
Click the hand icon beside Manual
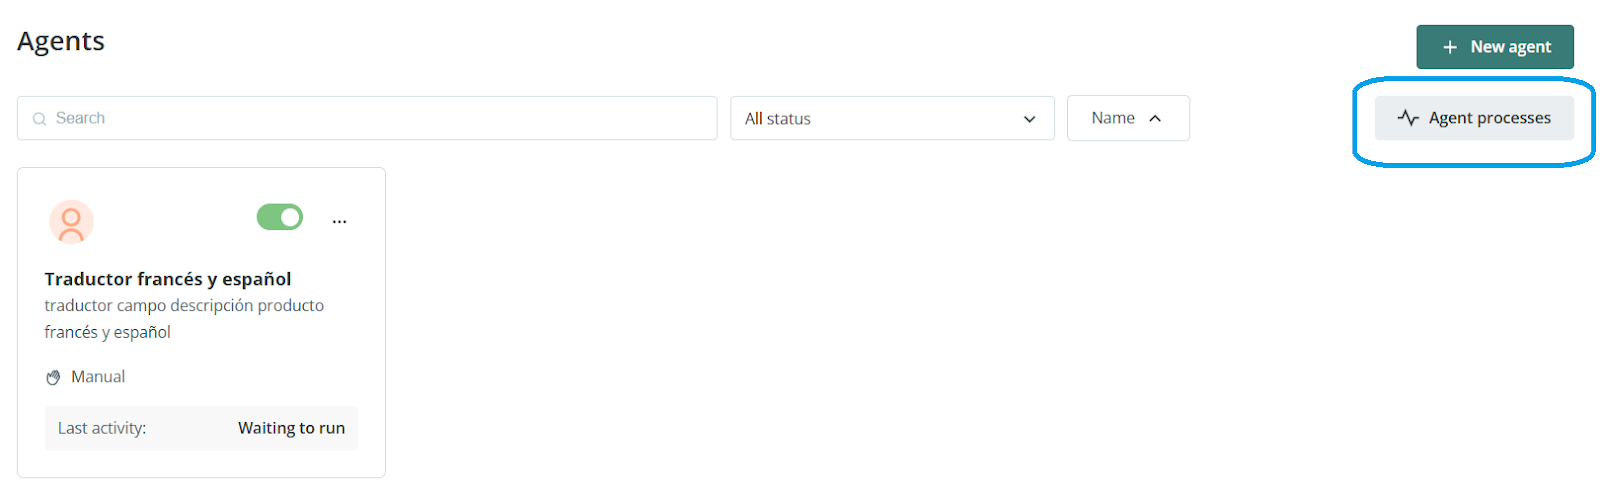pos(54,377)
